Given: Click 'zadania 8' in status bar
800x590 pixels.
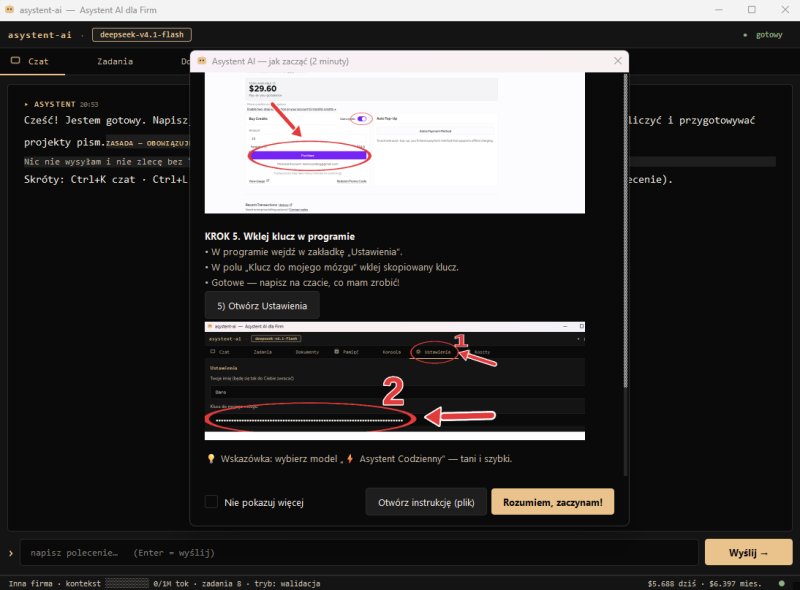Looking at the screenshot, I should [x=221, y=583].
